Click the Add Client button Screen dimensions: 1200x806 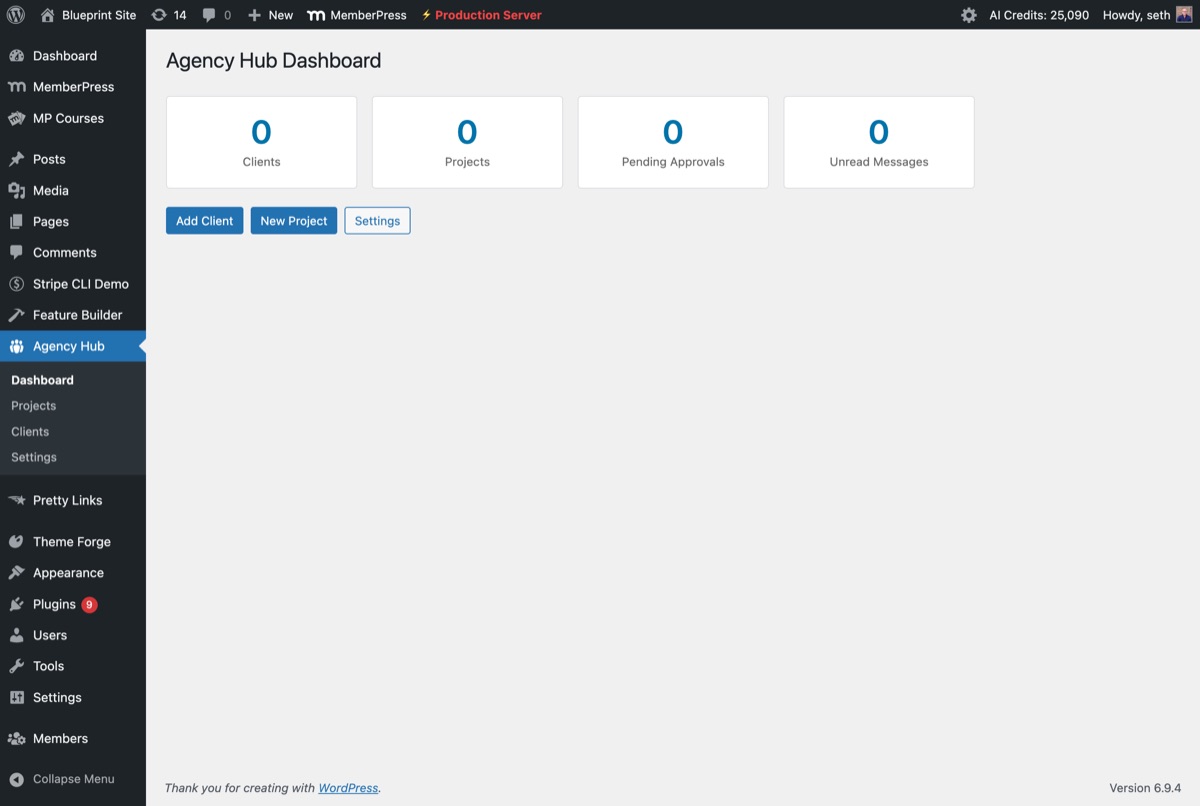[204, 220]
